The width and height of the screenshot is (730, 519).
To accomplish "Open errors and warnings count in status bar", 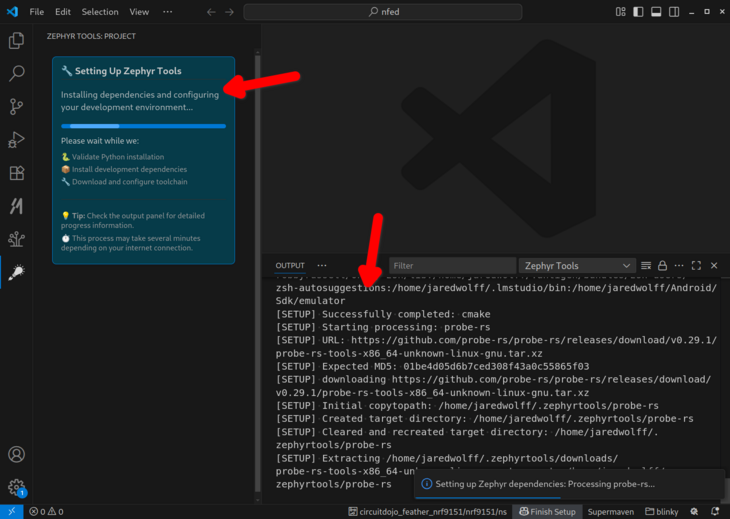I will tap(46, 512).
